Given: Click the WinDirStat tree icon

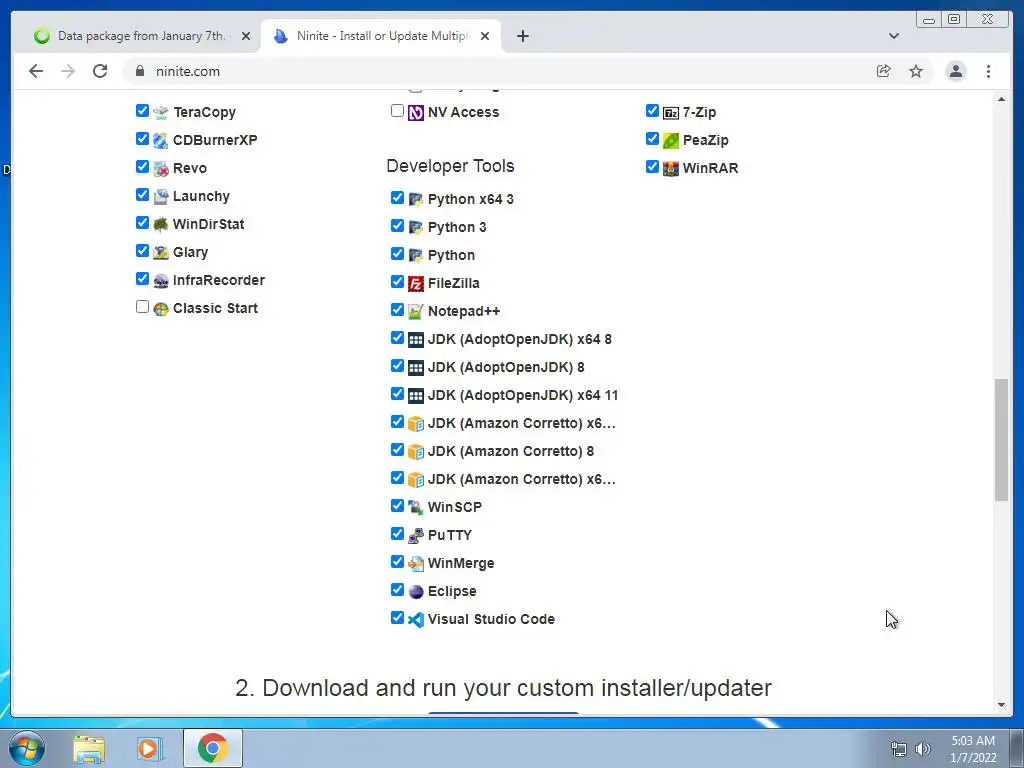Looking at the screenshot, I should (161, 225).
